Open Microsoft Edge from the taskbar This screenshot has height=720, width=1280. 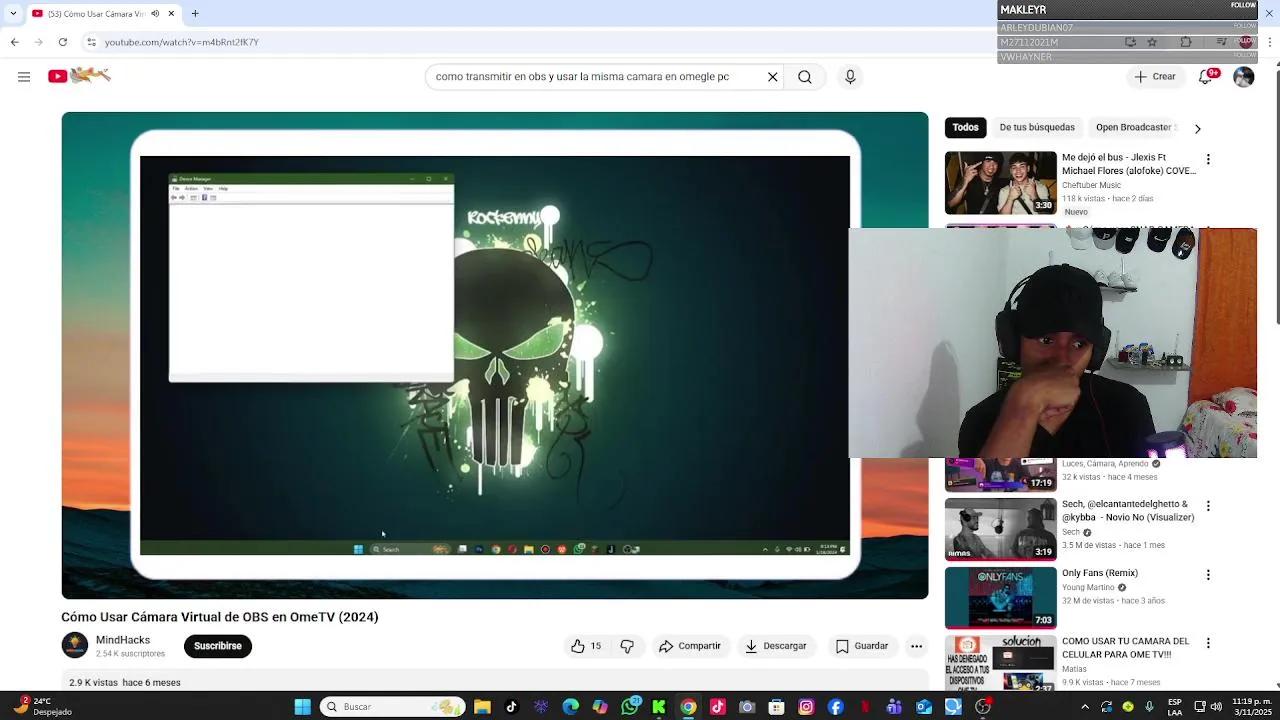[571, 707]
